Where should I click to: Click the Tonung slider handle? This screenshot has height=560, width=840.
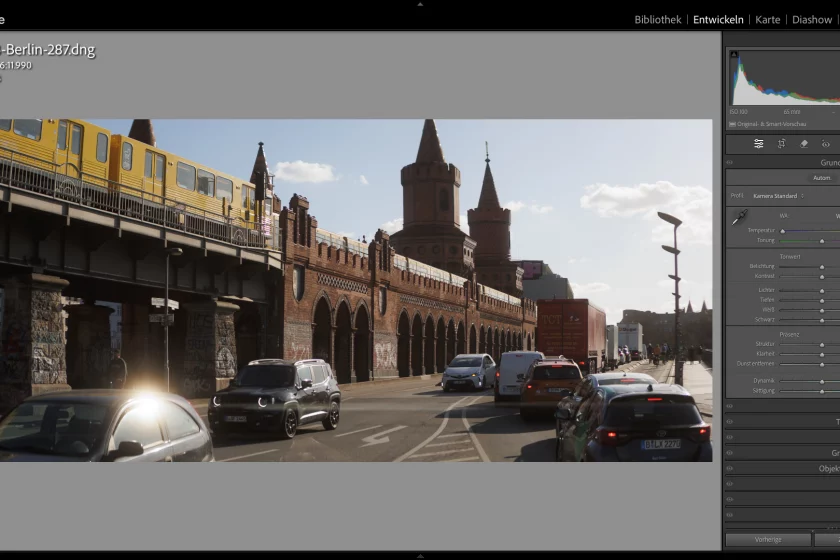click(822, 241)
